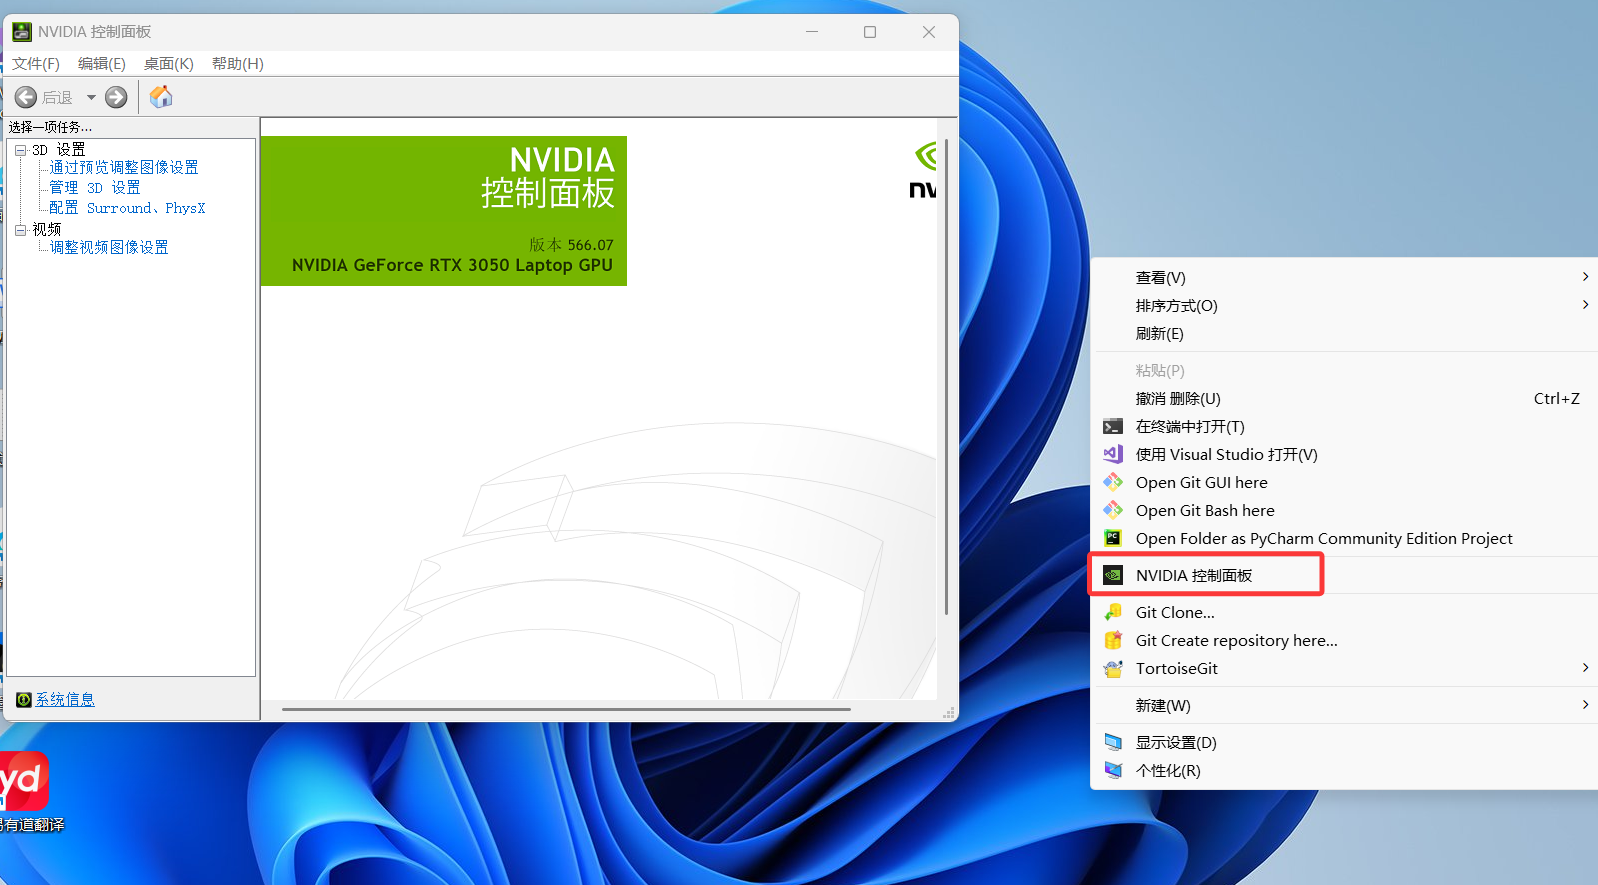Screen dimensions: 1598x885
Task: Choose 显示设置(D) in context menu
Action: tap(1344, 743)
